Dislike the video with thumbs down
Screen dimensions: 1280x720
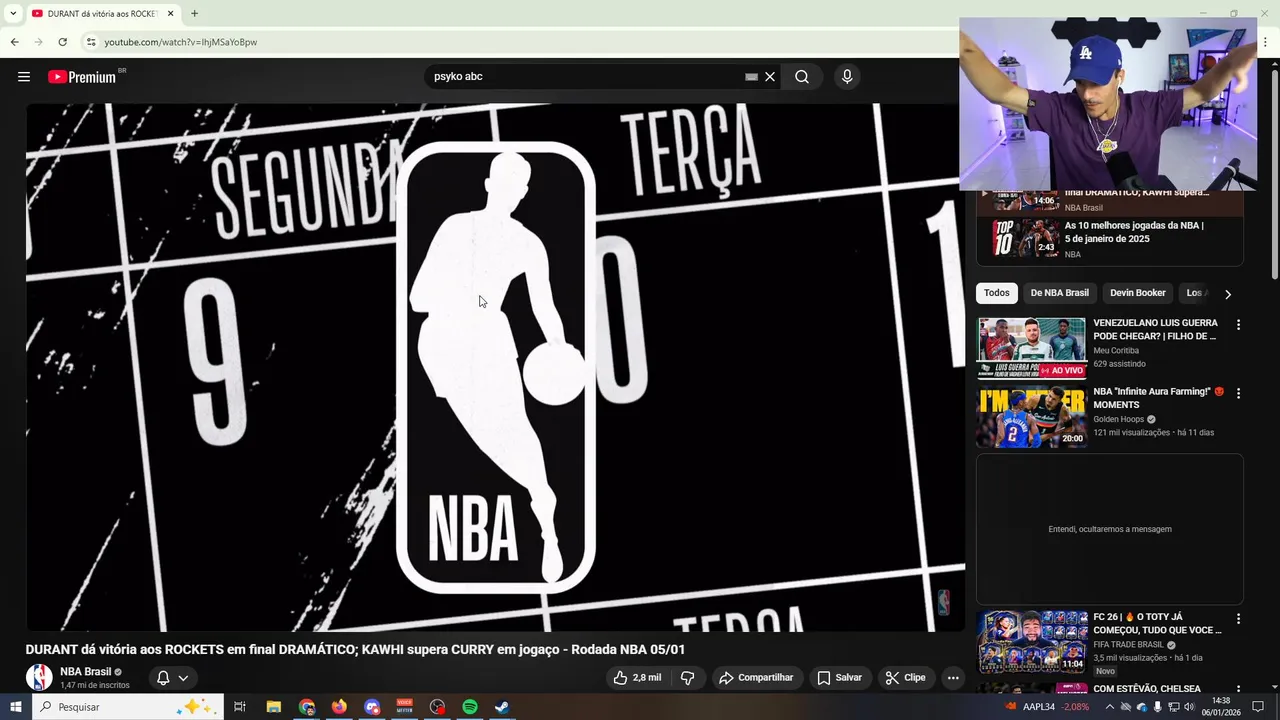coord(687,678)
